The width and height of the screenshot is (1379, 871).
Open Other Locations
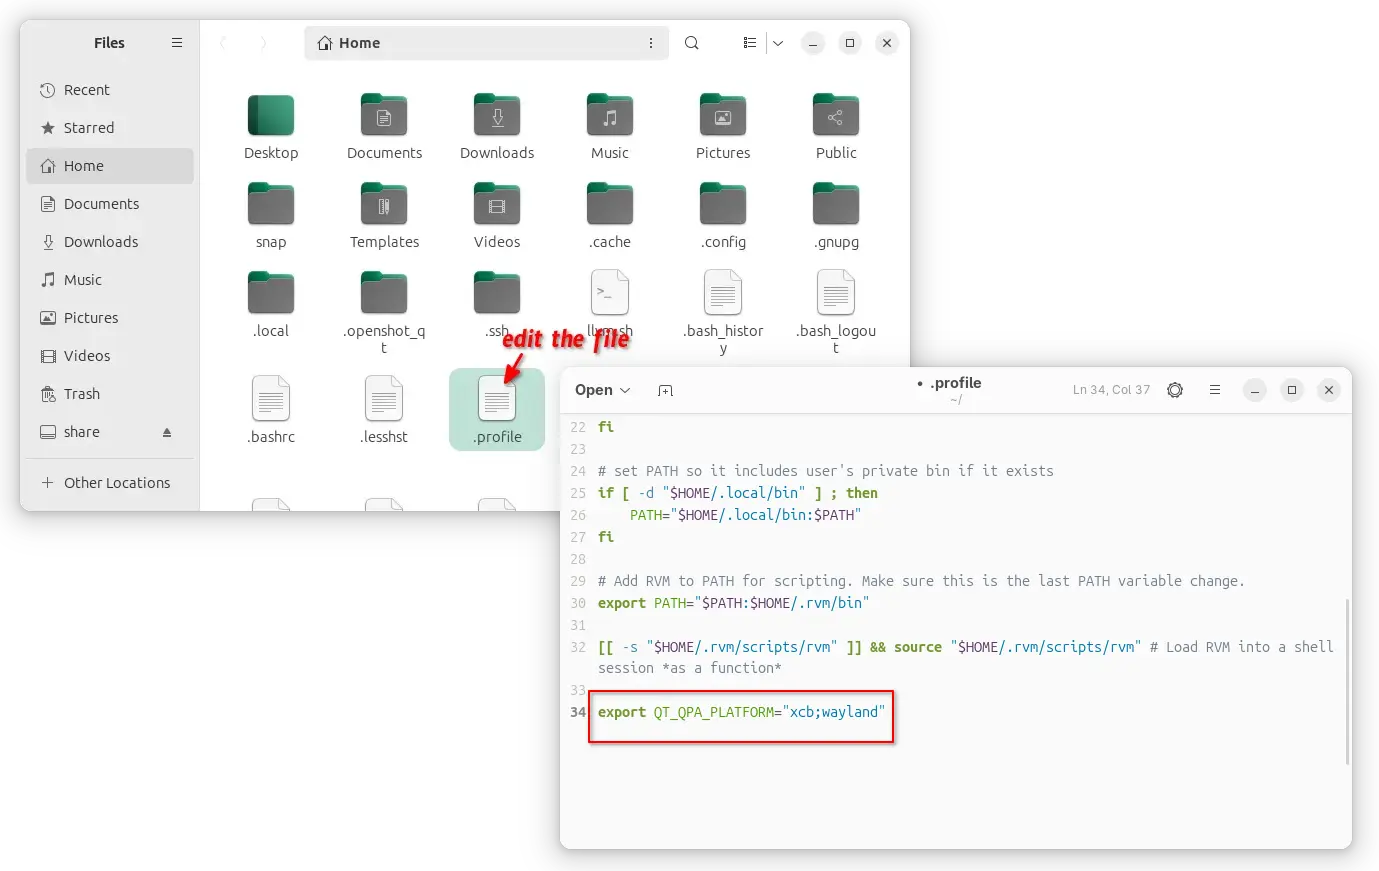pos(117,483)
